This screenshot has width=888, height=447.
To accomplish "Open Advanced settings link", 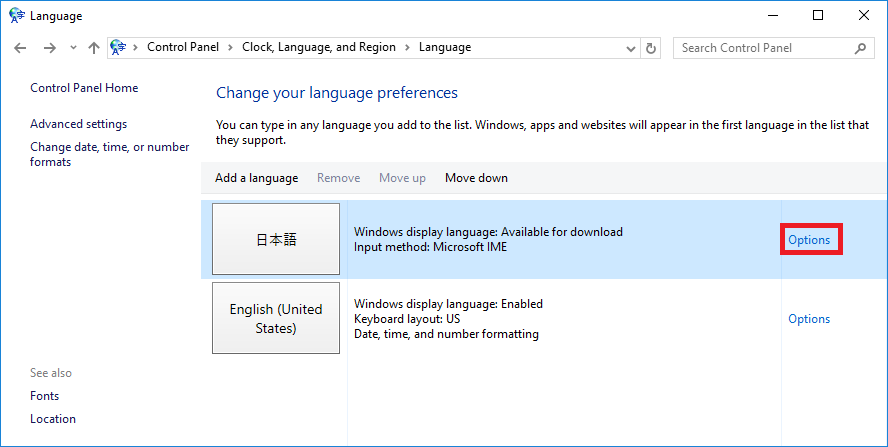I will click(79, 124).
